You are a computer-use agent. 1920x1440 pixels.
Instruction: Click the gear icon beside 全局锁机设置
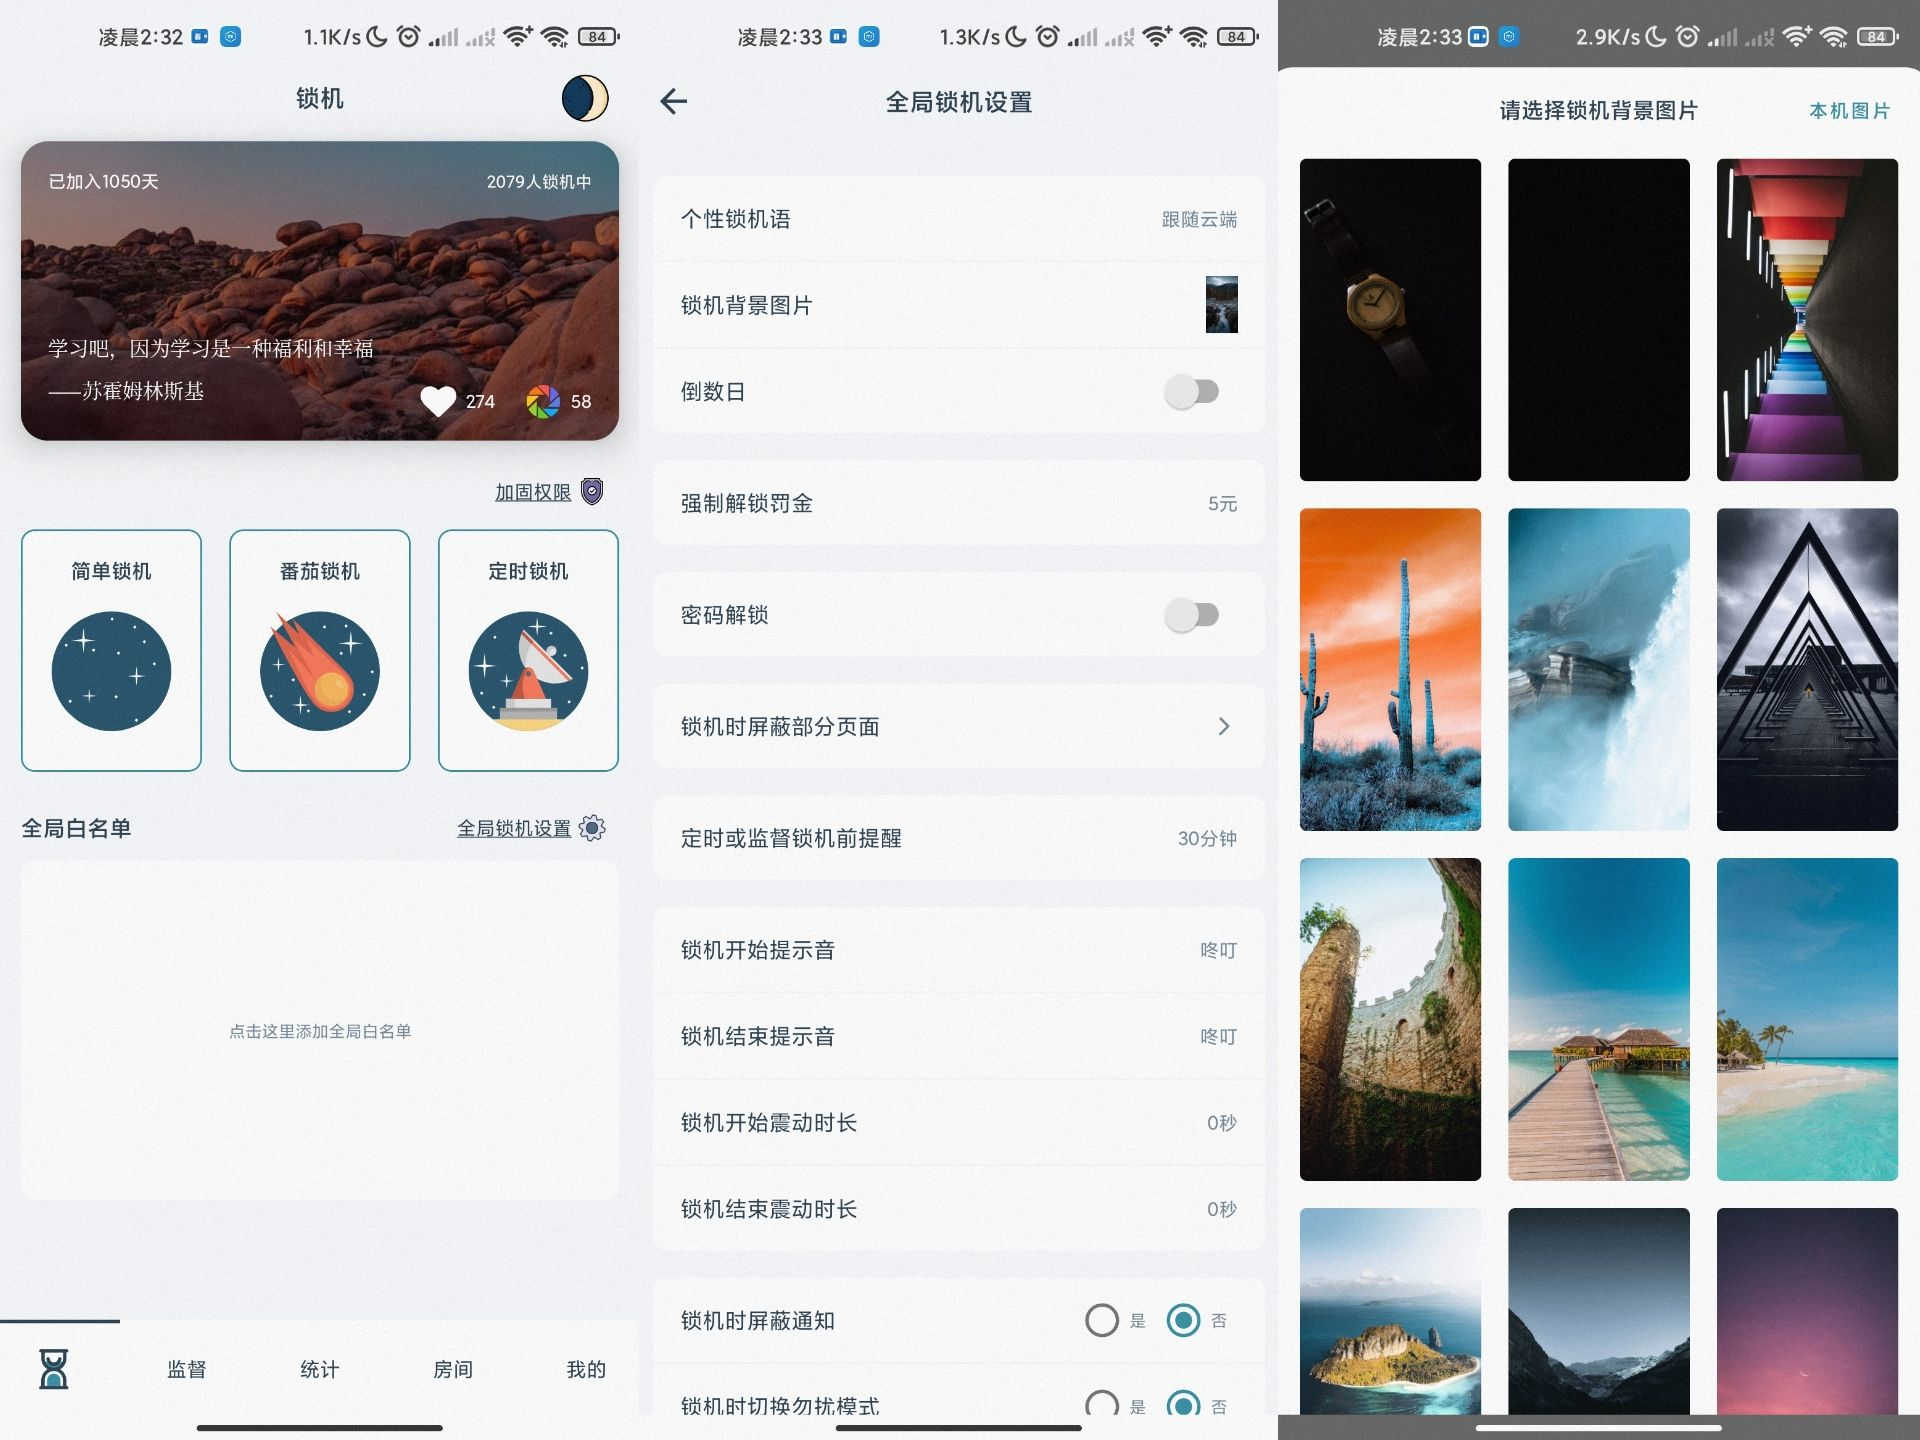tap(592, 828)
